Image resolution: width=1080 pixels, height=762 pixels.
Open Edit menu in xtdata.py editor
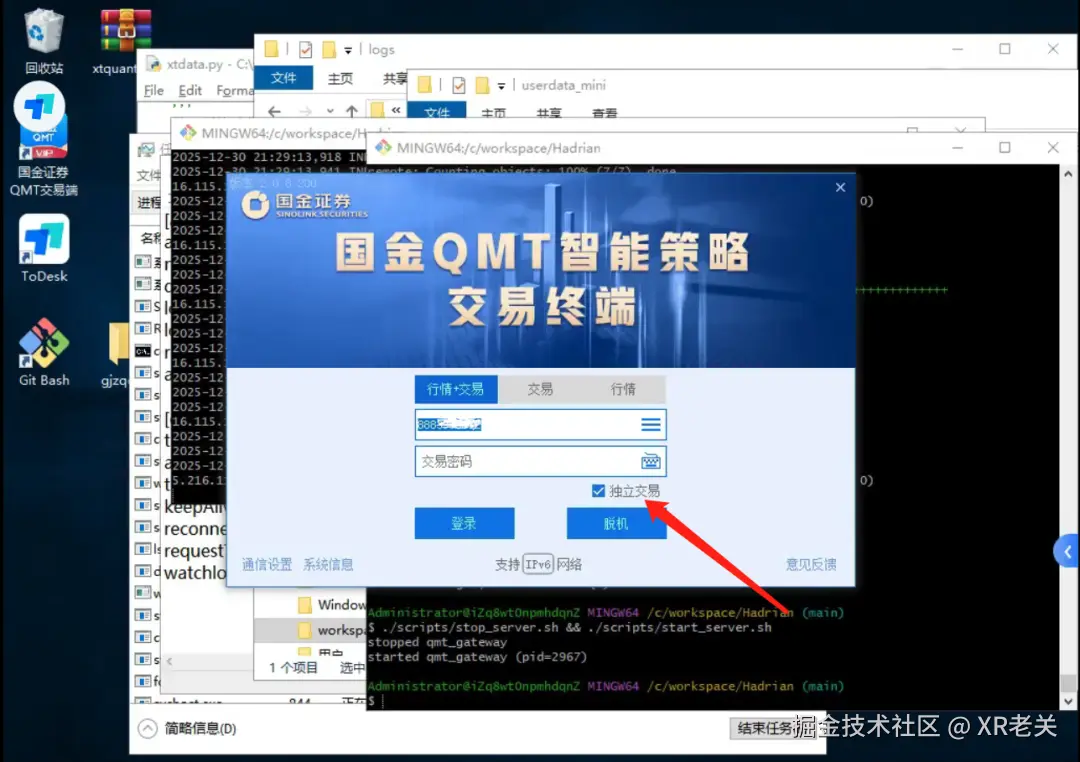[190, 90]
